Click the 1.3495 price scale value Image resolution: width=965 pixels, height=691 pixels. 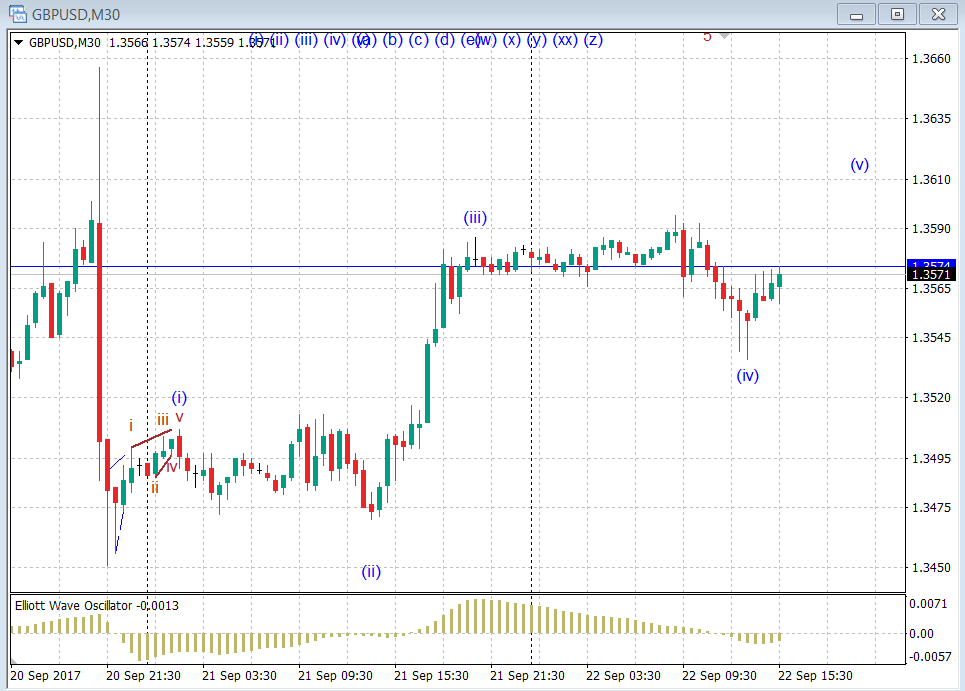click(931, 459)
